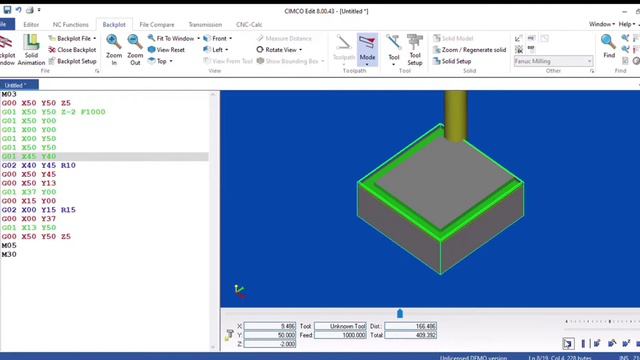This screenshot has width=640, height=360.
Task: Open Fit To Window dropdown arrow
Action: (198, 38)
